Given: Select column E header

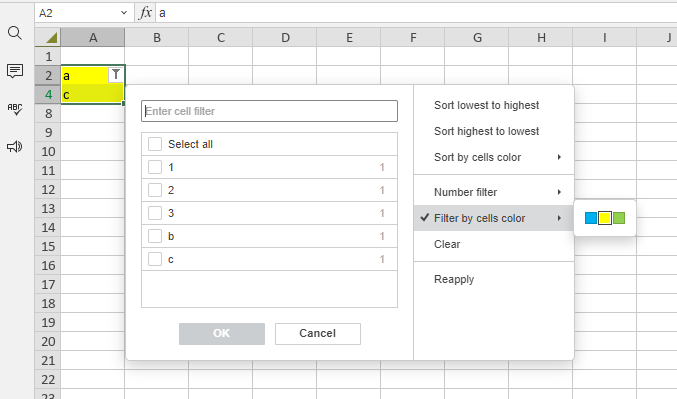Looking at the screenshot, I should [349, 38].
